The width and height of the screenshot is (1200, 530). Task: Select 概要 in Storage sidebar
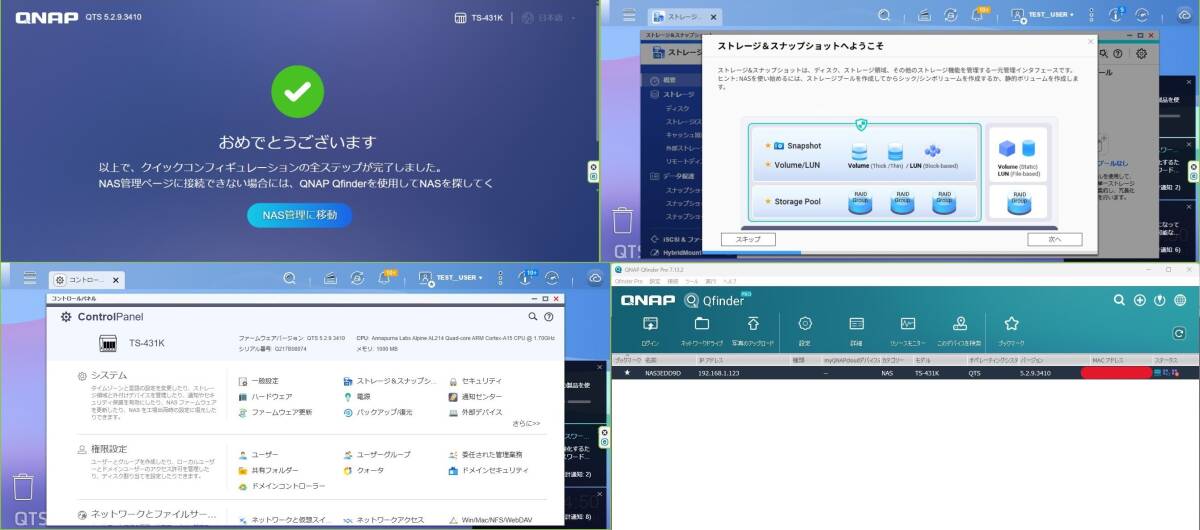(667, 81)
